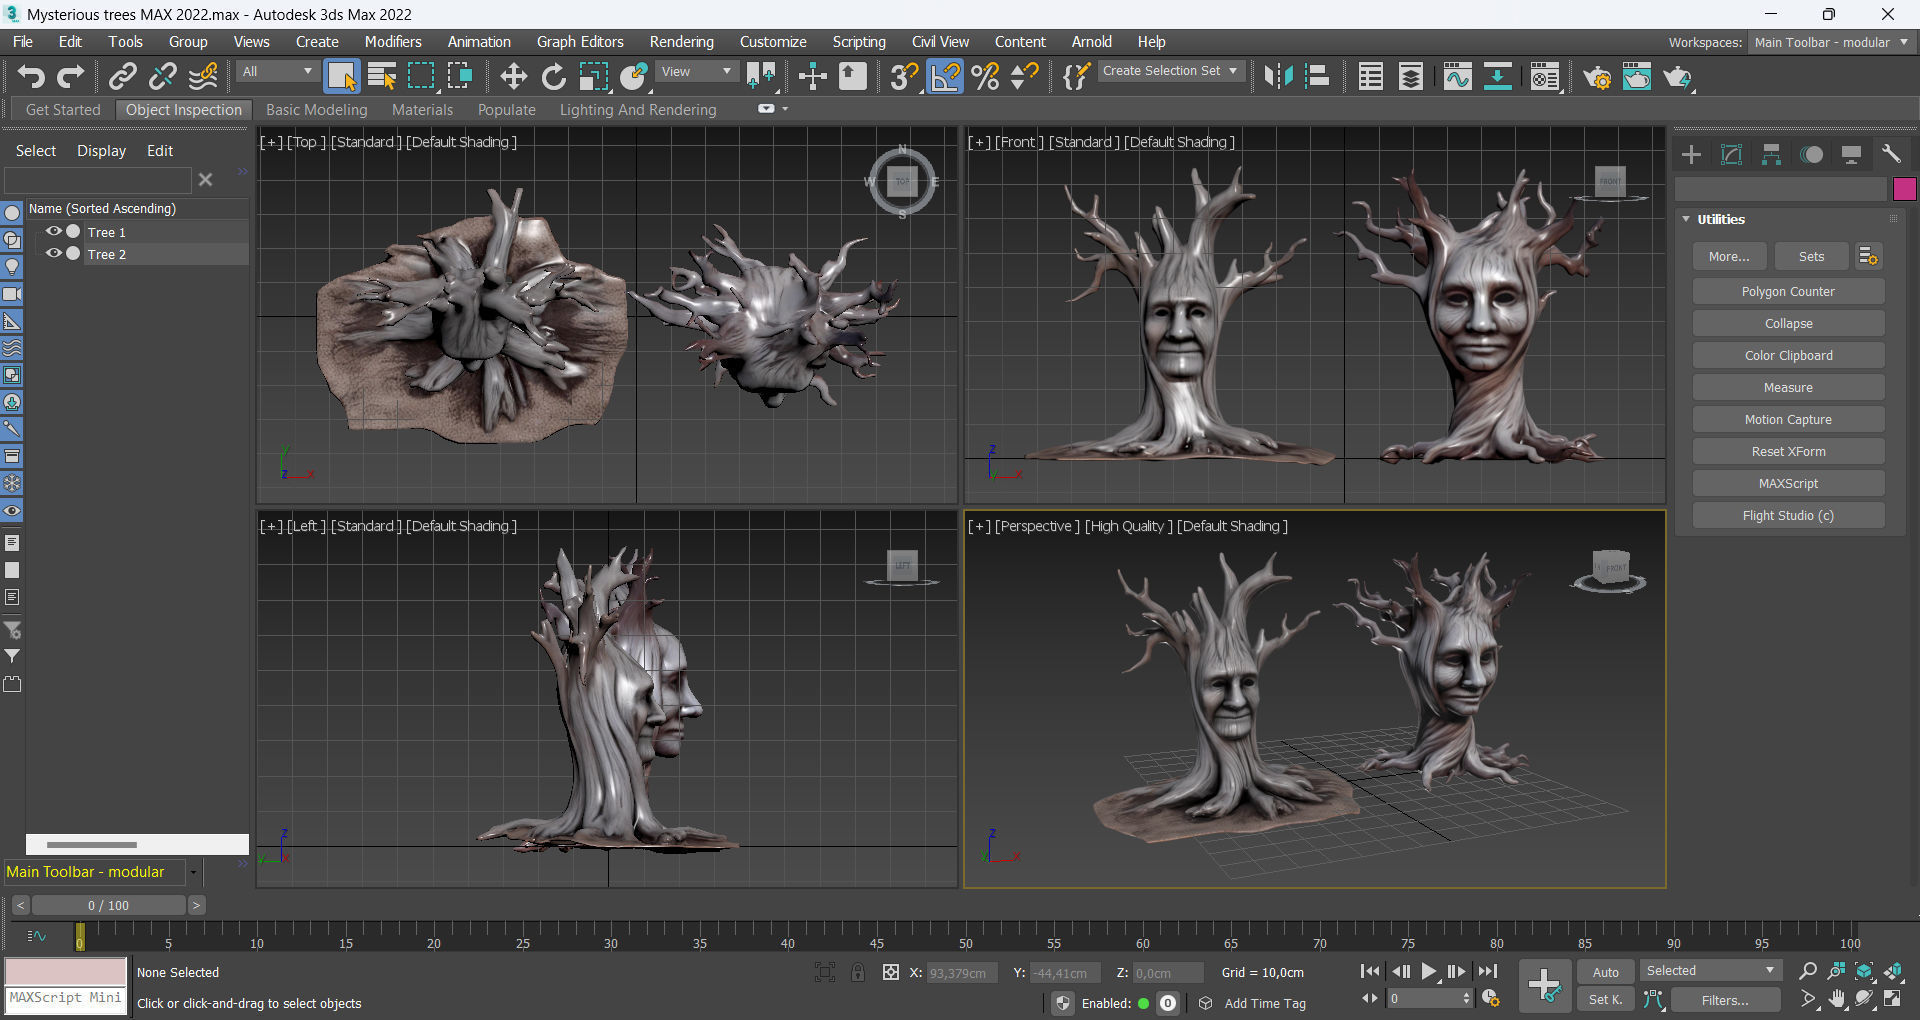Click the Filters... key filter button

[1725, 1000]
